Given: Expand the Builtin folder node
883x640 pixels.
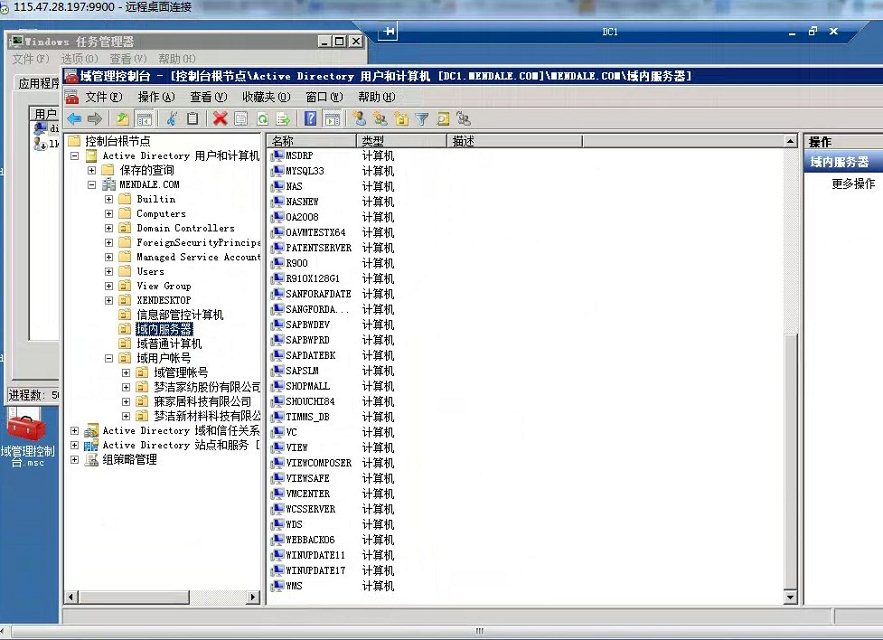Looking at the screenshot, I should click(109, 199).
